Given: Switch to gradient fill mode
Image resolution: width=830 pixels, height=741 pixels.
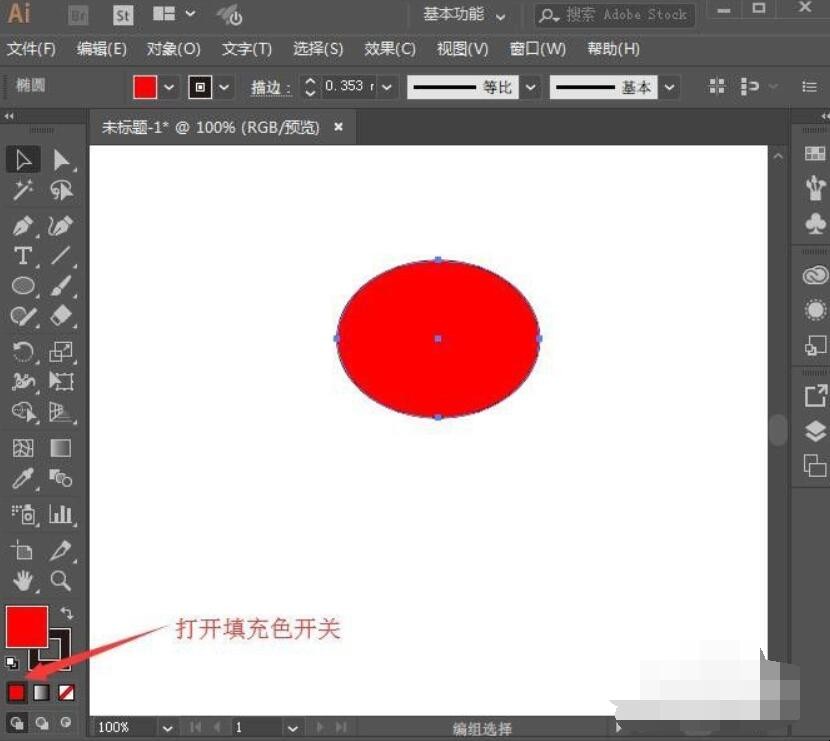Looking at the screenshot, I should click(x=41, y=692).
